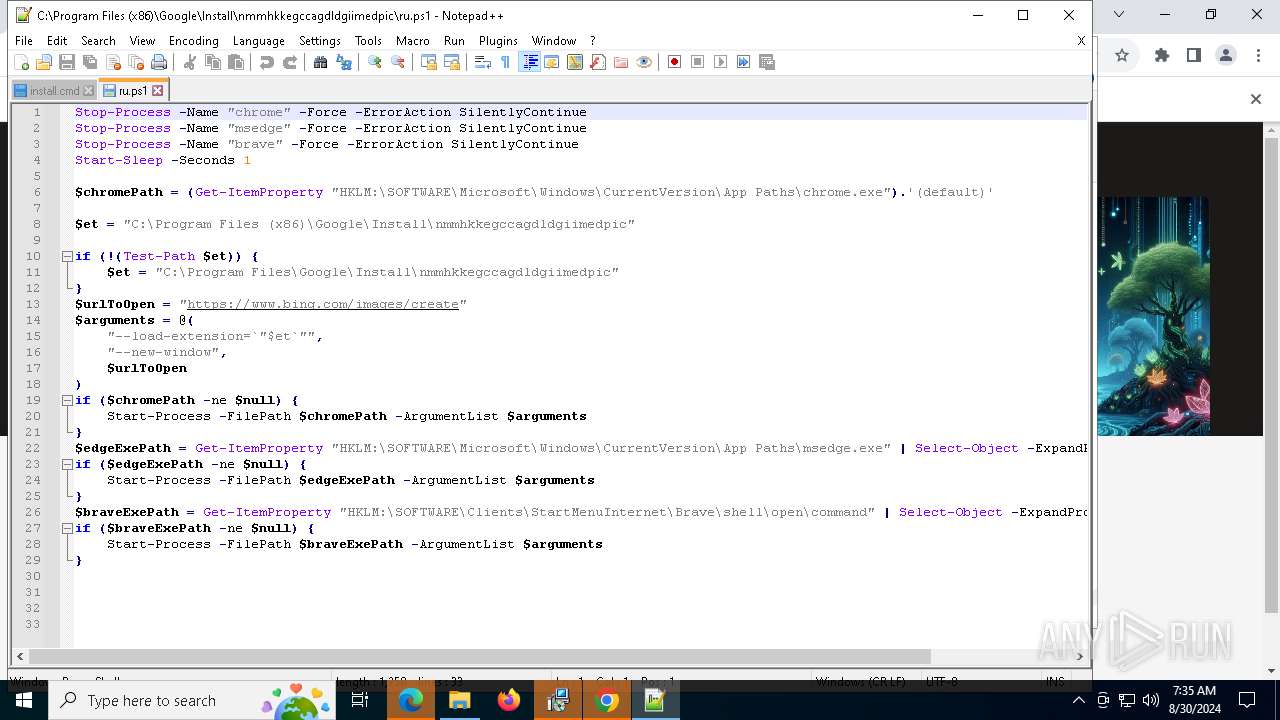The height and width of the screenshot is (720, 1280).
Task: Click the Close document toolbar icon
Action: [x=113, y=62]
